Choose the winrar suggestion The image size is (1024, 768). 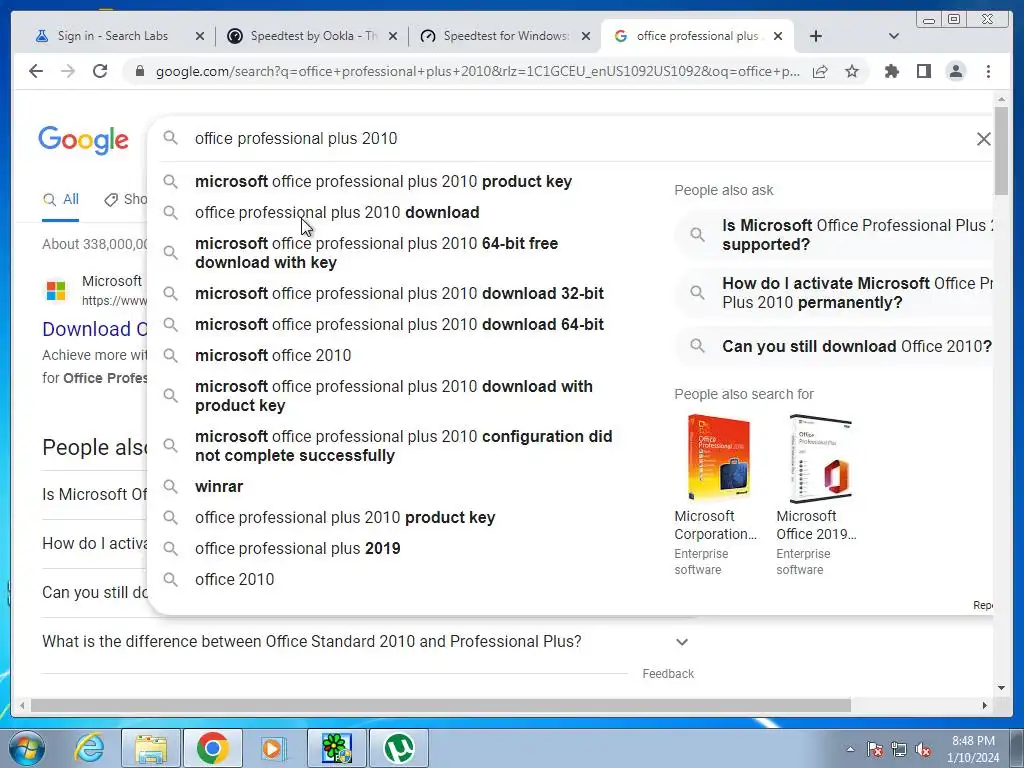click(x=219, y=487)
